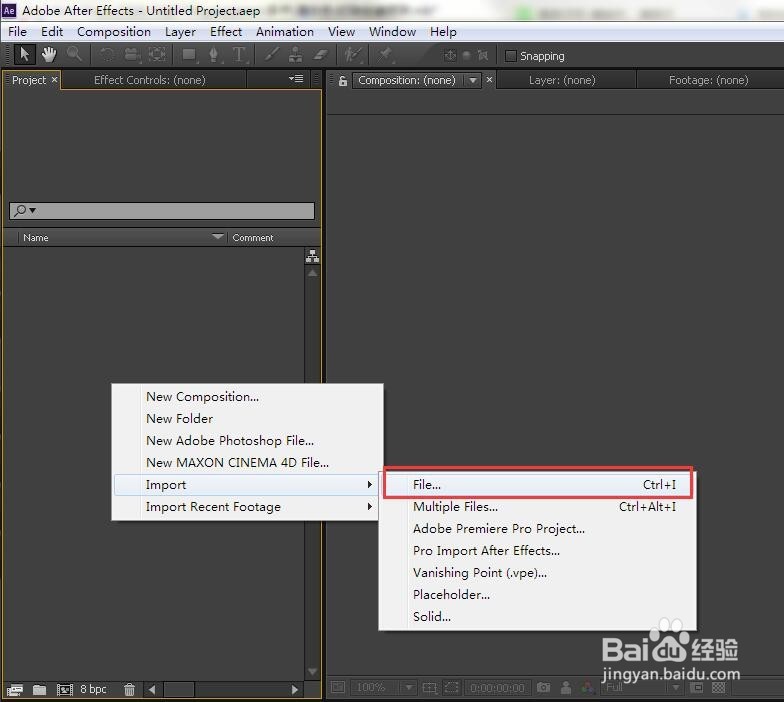784x702 pixels.
Task: Enable the Snapping checkbox
Action: 510,56
